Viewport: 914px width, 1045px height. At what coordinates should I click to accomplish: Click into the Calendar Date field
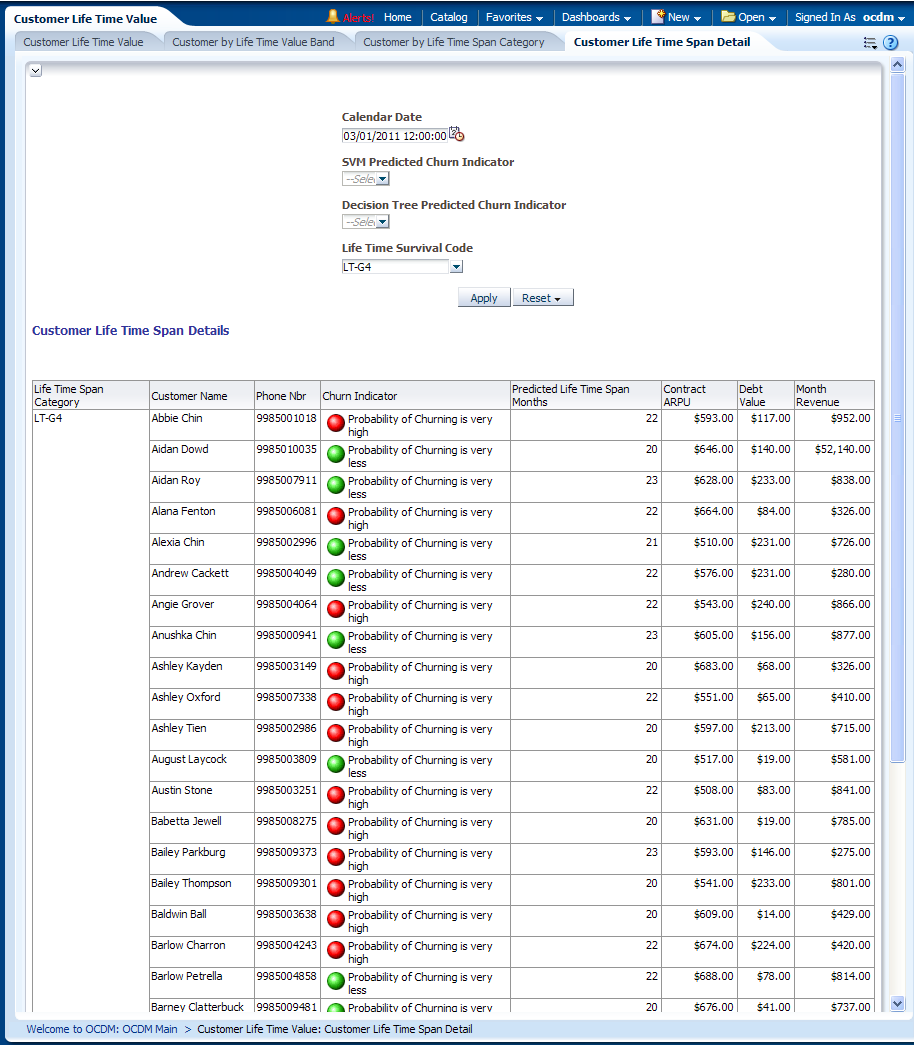tap(394, 136)
